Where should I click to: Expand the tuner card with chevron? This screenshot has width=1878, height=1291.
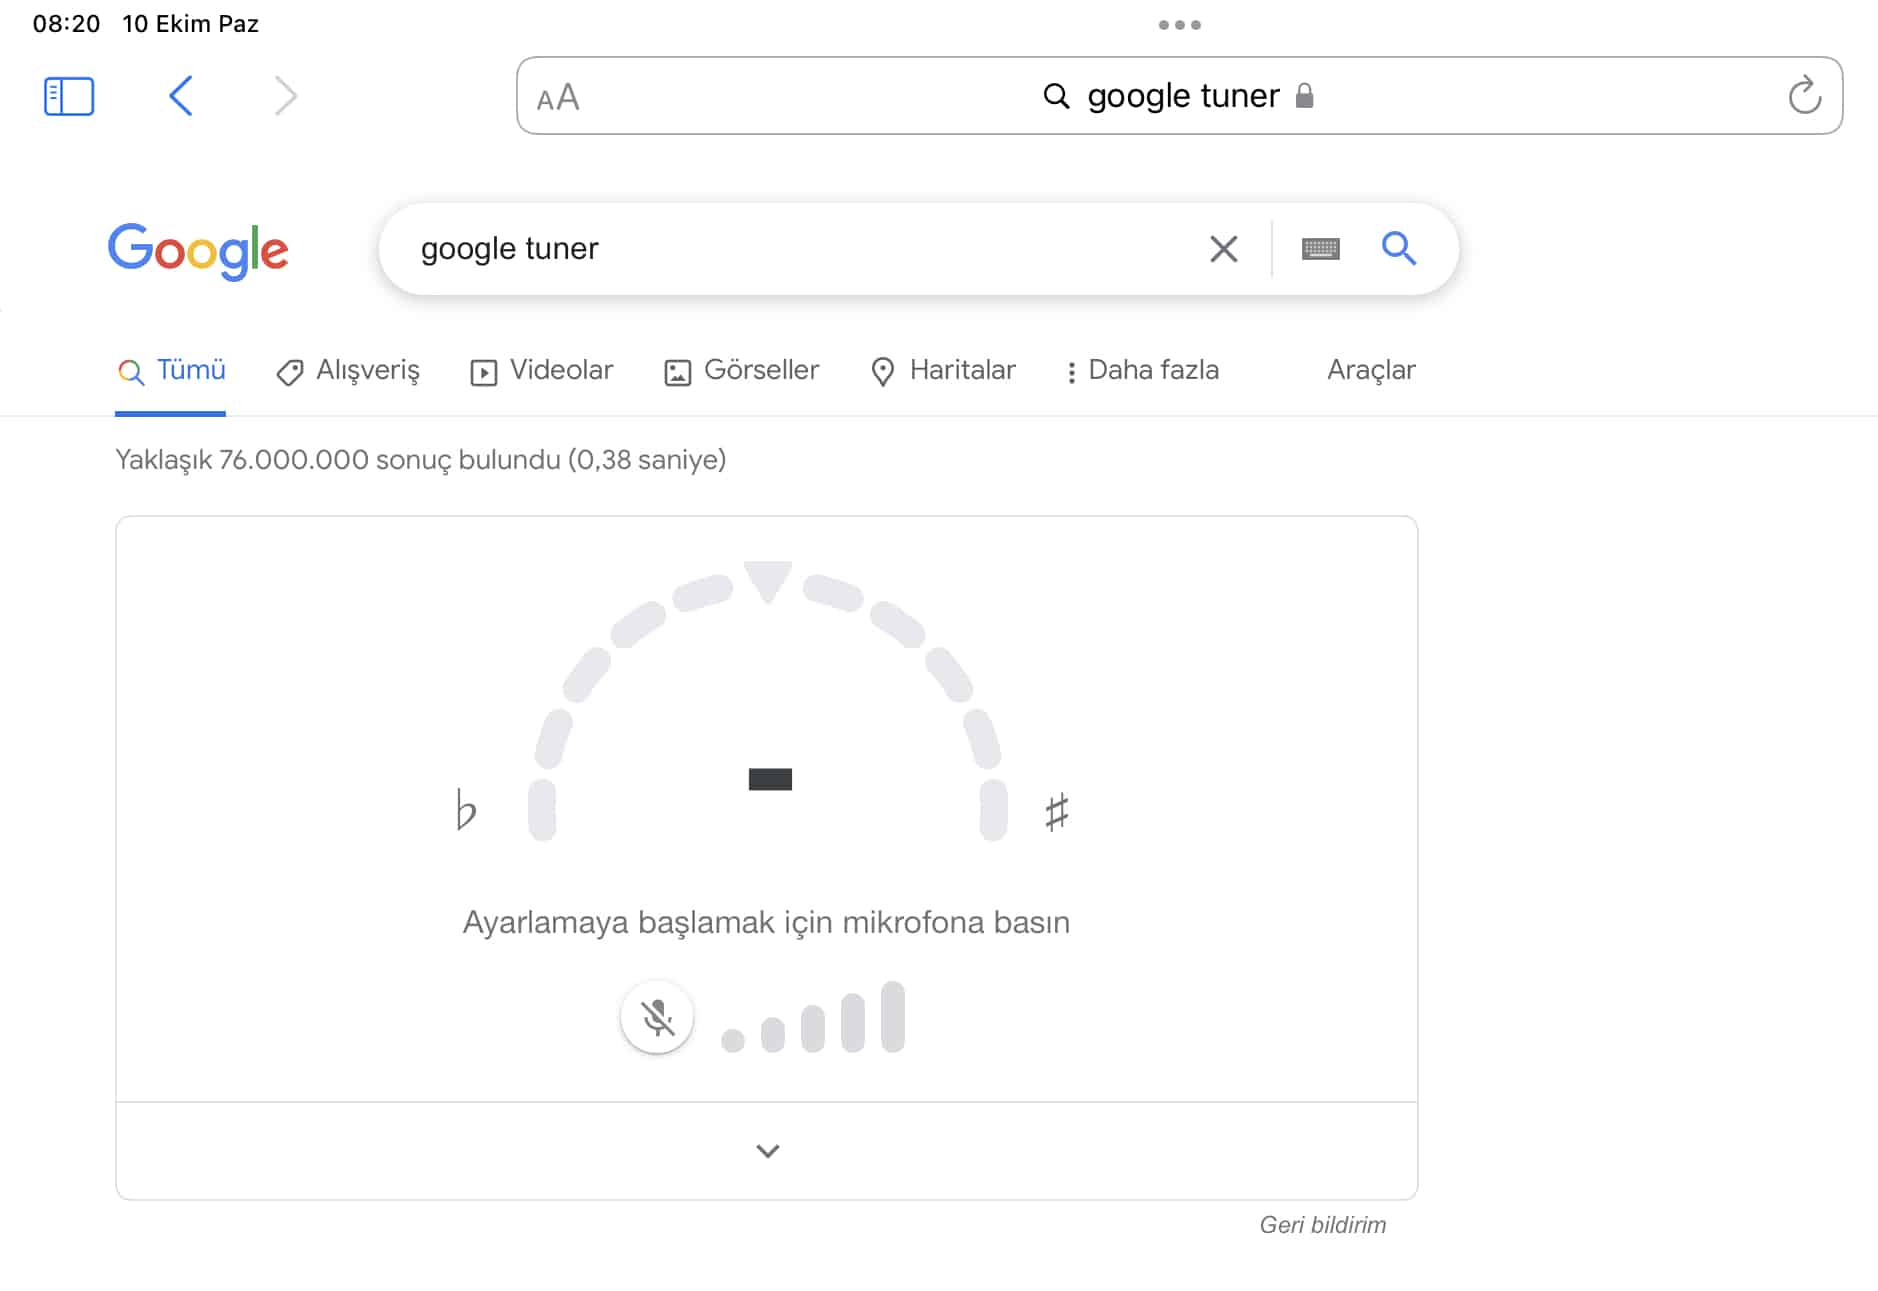pyautogui.click(x=767, y=1151)
